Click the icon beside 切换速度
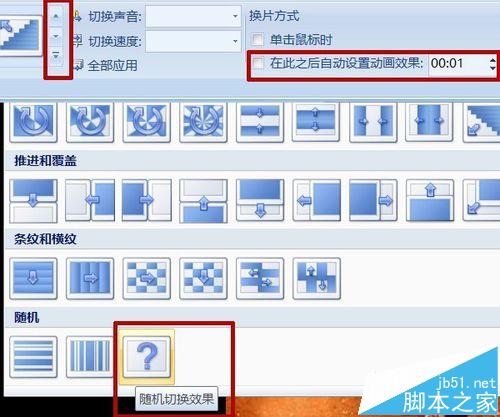The image size is (500, 417). 78,41
